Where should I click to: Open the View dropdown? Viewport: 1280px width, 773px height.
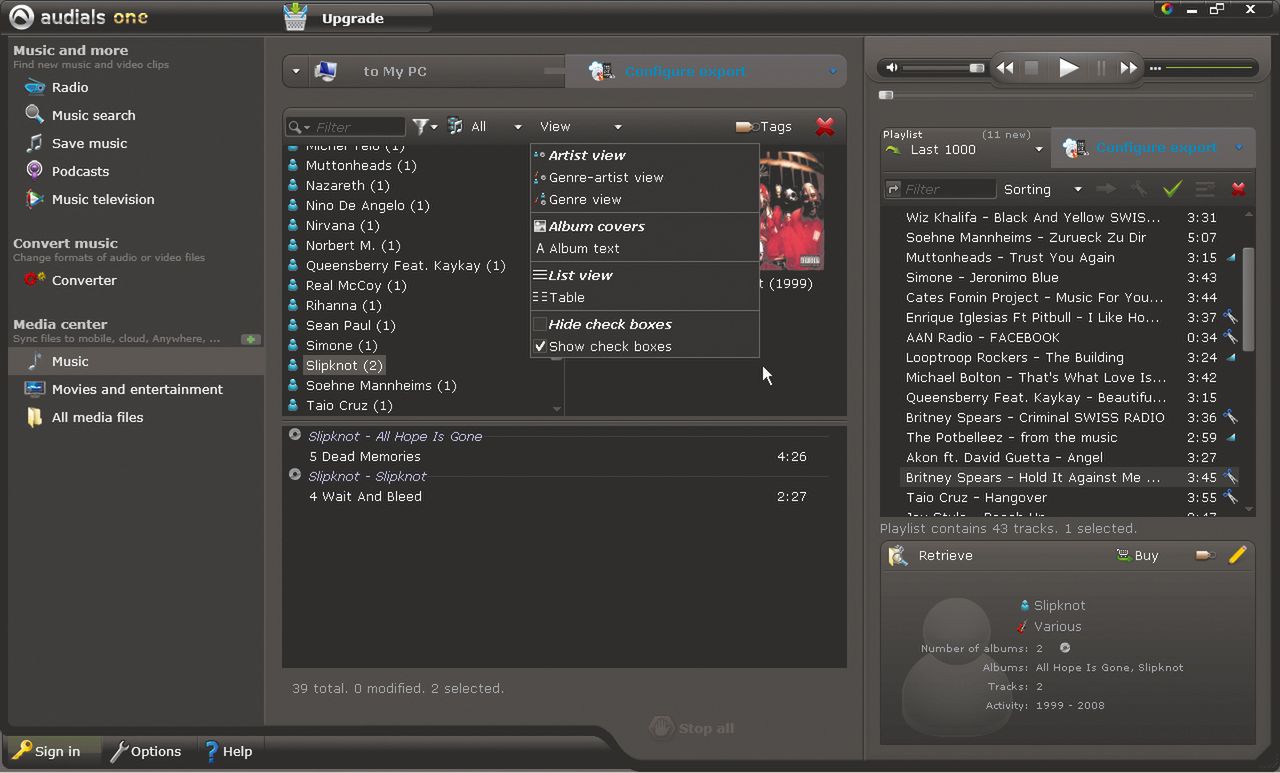tap(580, 126)
